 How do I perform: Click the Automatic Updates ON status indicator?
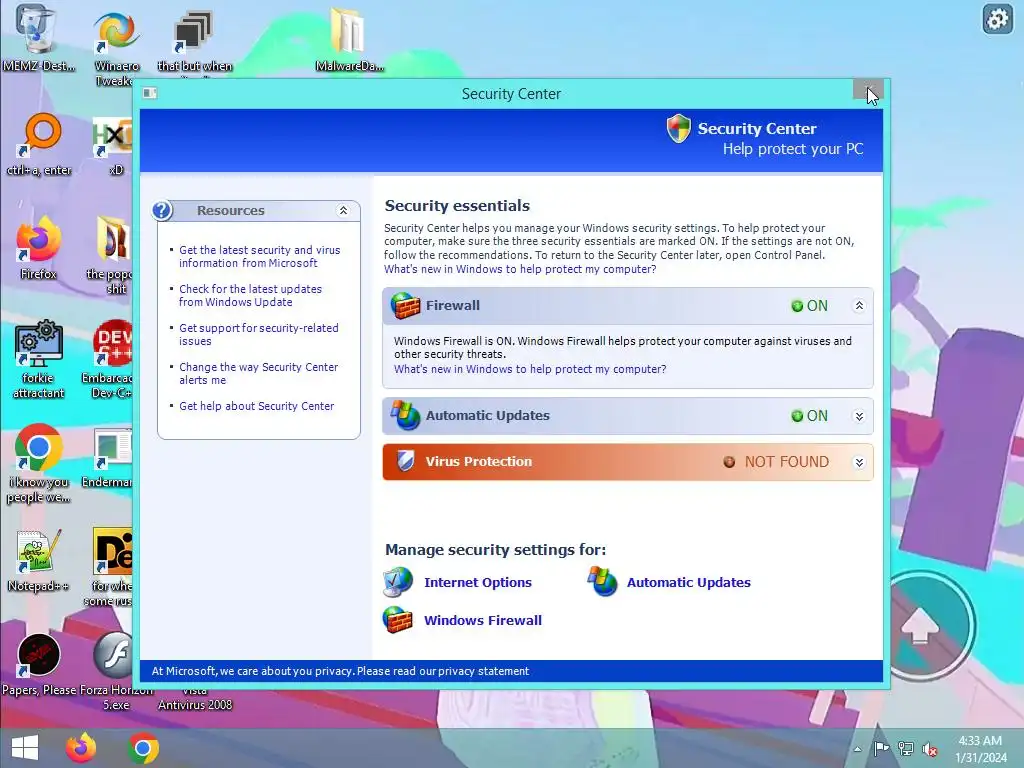pyautogui.click(x=810, y=416)
